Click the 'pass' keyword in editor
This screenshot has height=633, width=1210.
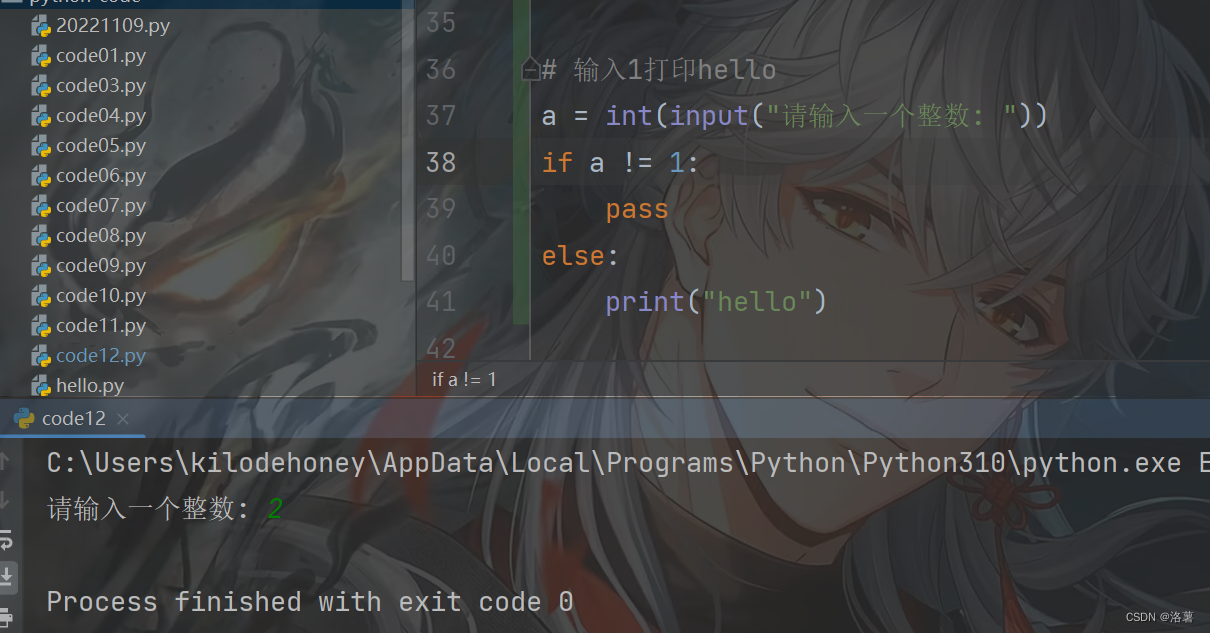click(637, 209)
